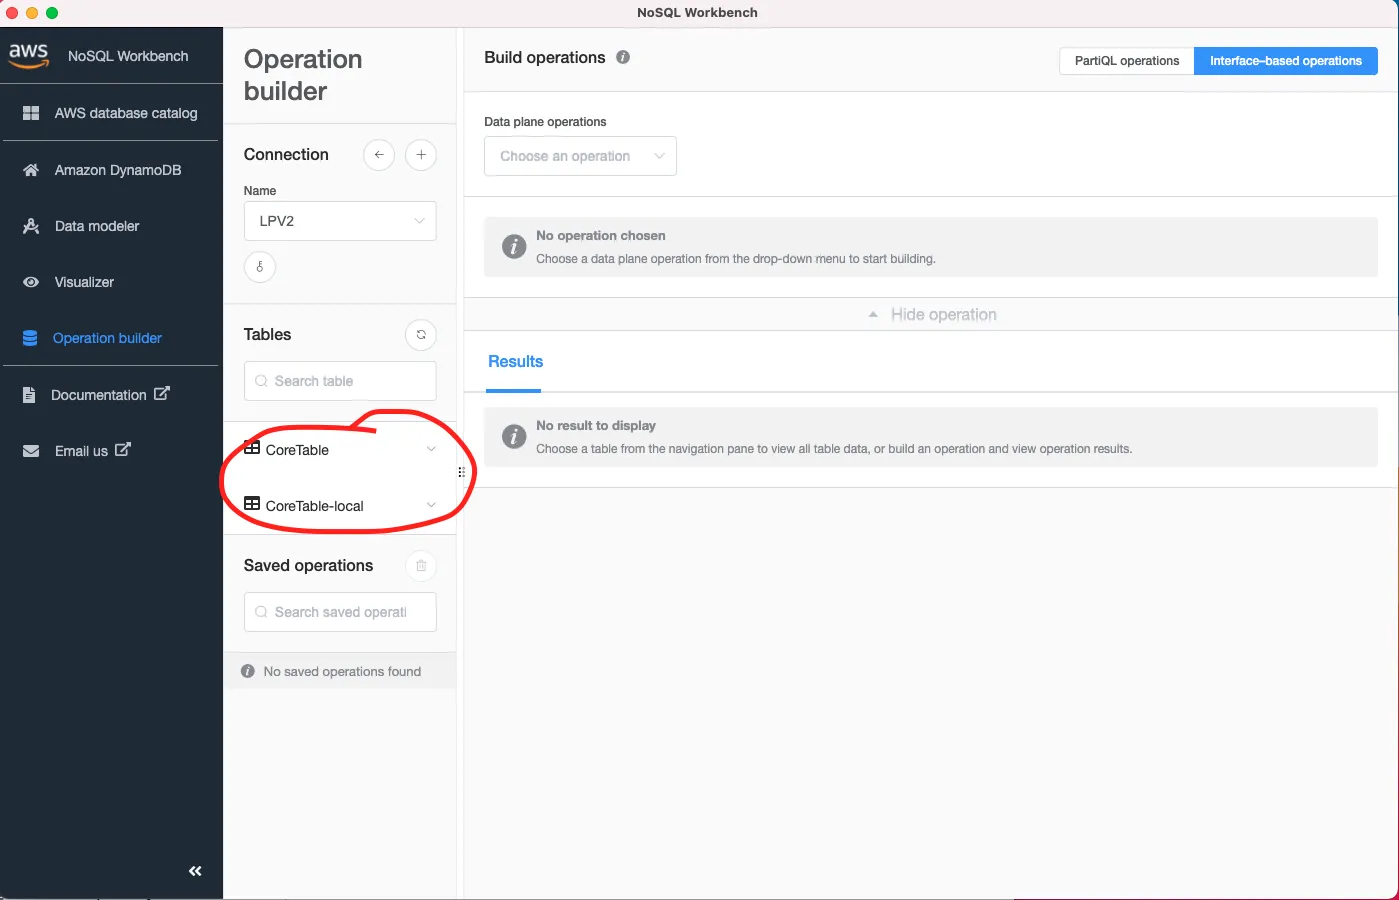This screenshot has width=1399, height=900.
Task: Click the Operation builder panel heading
Action: click(303, 75)
